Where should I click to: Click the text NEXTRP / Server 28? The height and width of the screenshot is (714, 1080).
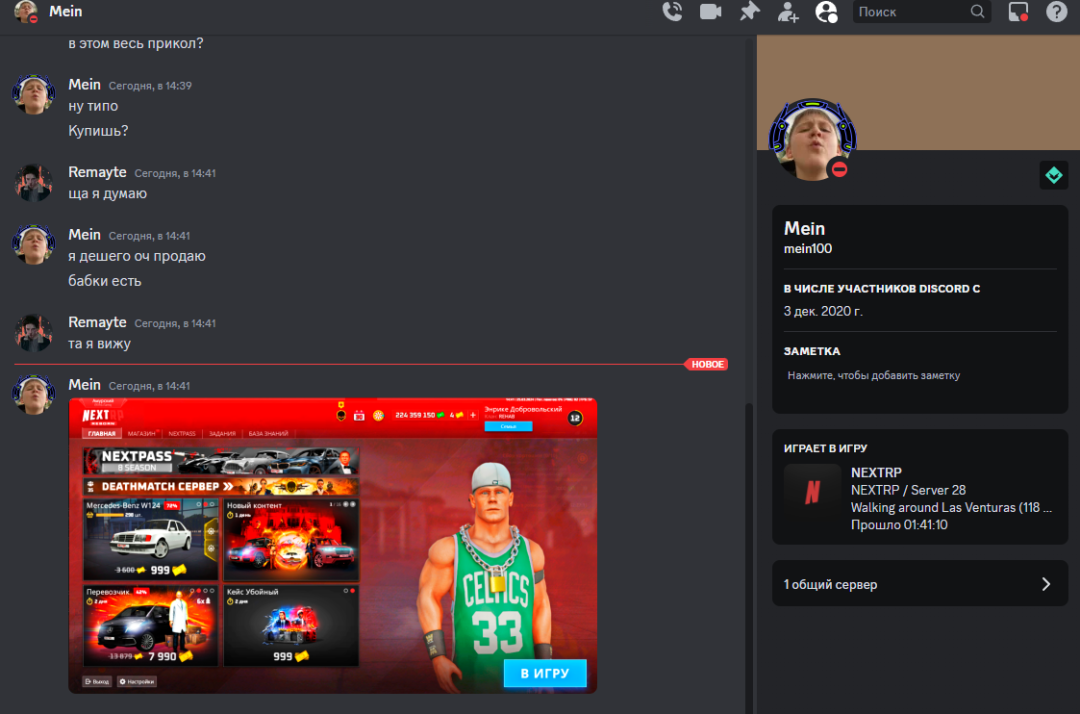pyautogui.click(x=908, y=490)
